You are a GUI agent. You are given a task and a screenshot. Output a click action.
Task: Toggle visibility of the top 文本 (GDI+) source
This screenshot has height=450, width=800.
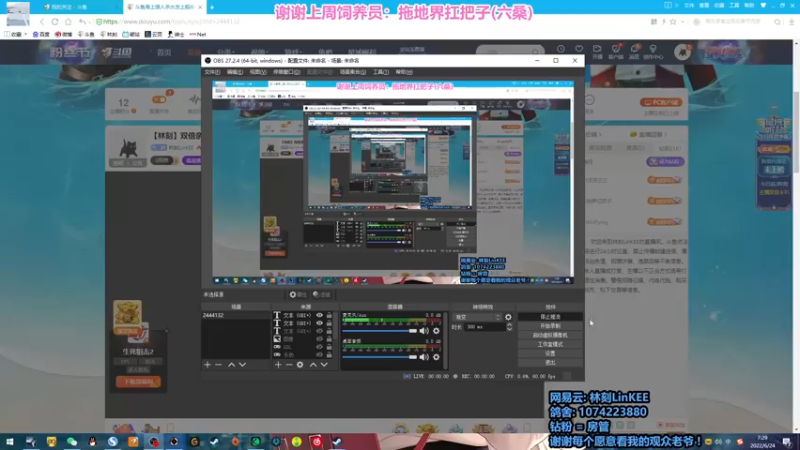(319, 315)
